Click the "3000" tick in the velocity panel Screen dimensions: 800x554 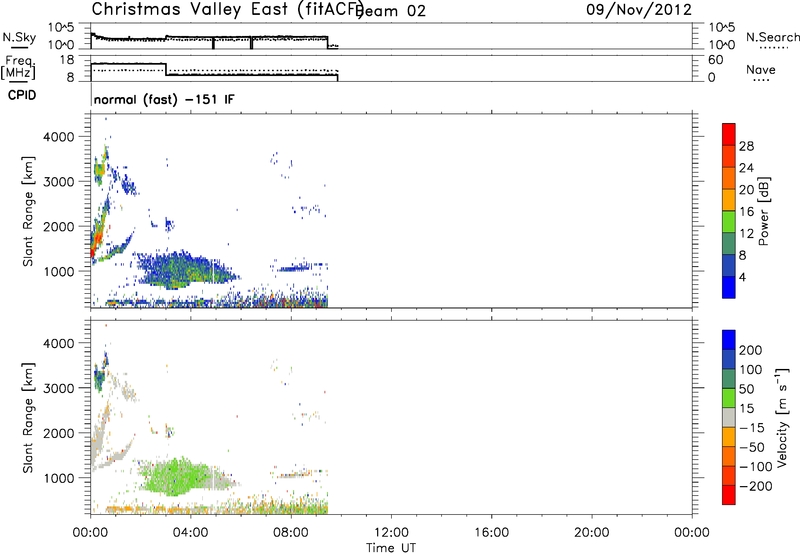tap(59, 388)
